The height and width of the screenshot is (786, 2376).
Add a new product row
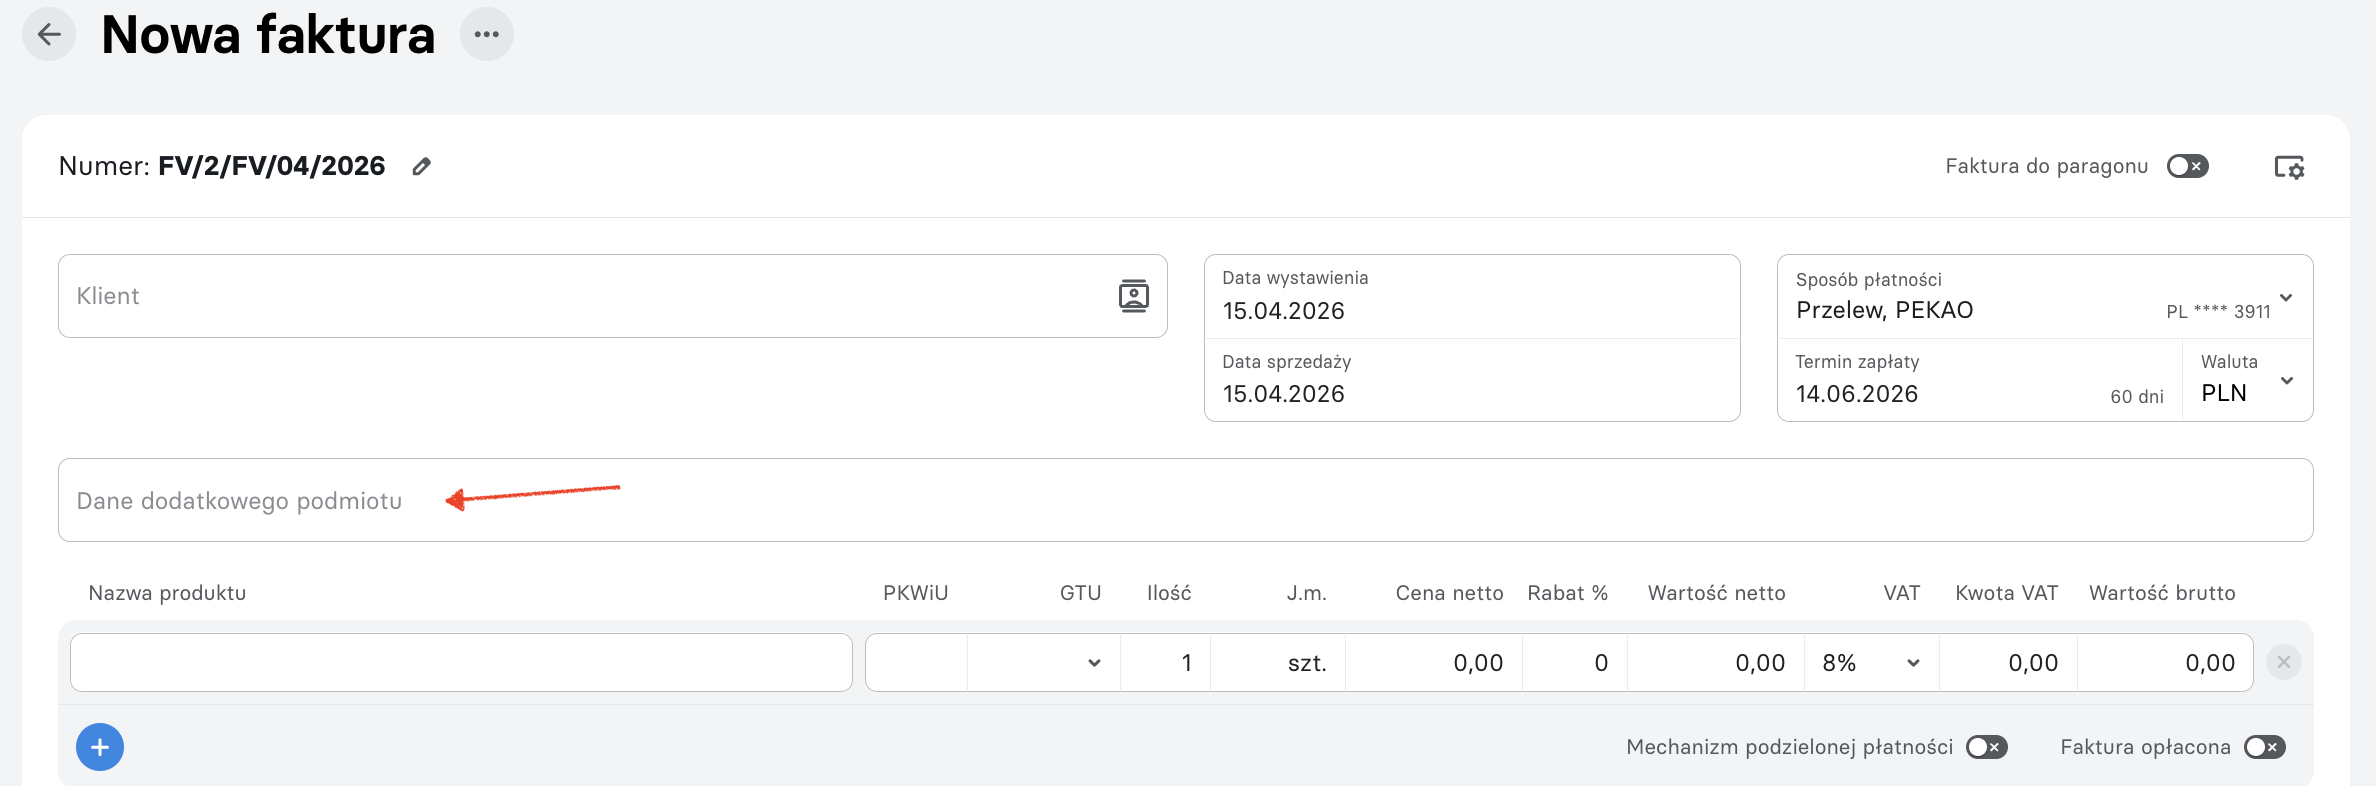[100, 747]
